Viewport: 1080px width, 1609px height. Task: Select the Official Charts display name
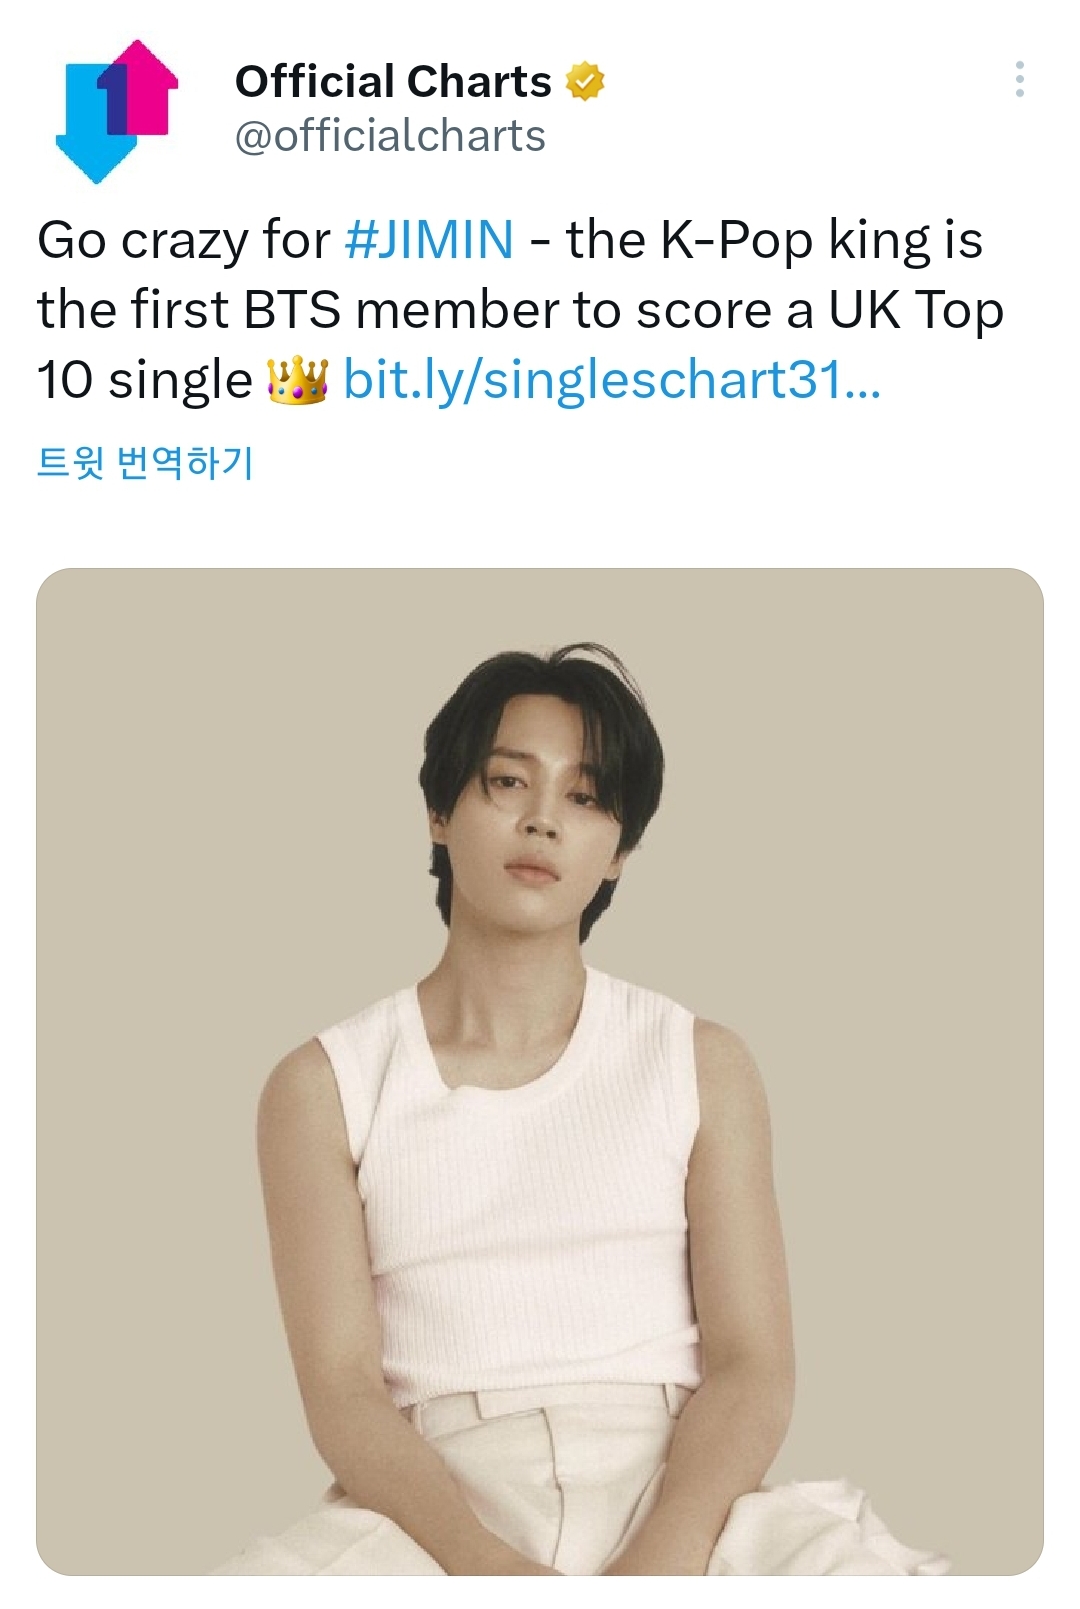(x=390, y=81)
